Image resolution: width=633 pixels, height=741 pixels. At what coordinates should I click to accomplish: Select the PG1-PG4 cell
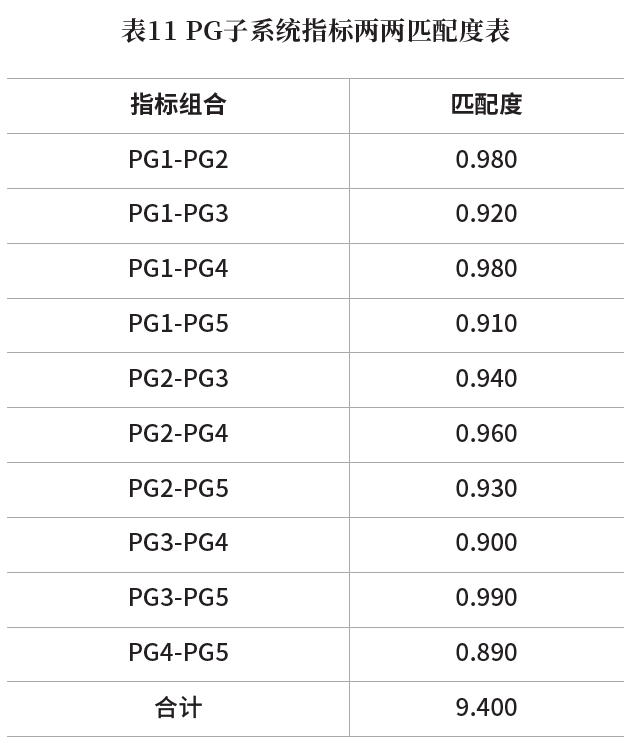point(178,269)
